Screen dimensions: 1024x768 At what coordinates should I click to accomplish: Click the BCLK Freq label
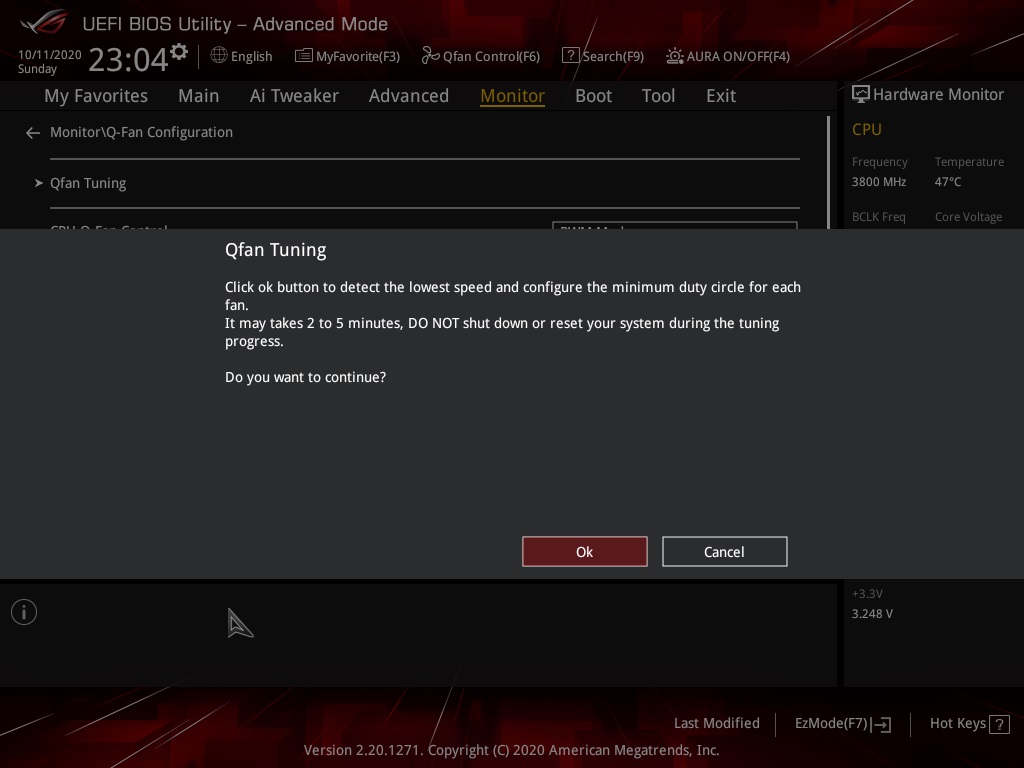(878, 217)
